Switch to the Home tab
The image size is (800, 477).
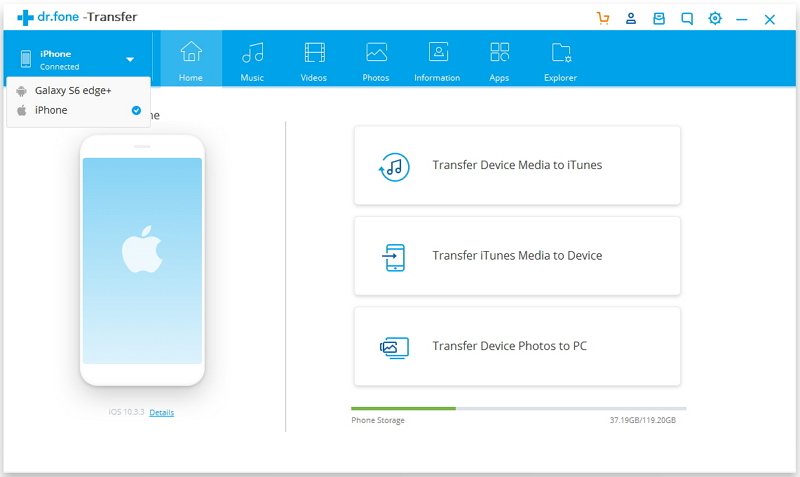191,58
